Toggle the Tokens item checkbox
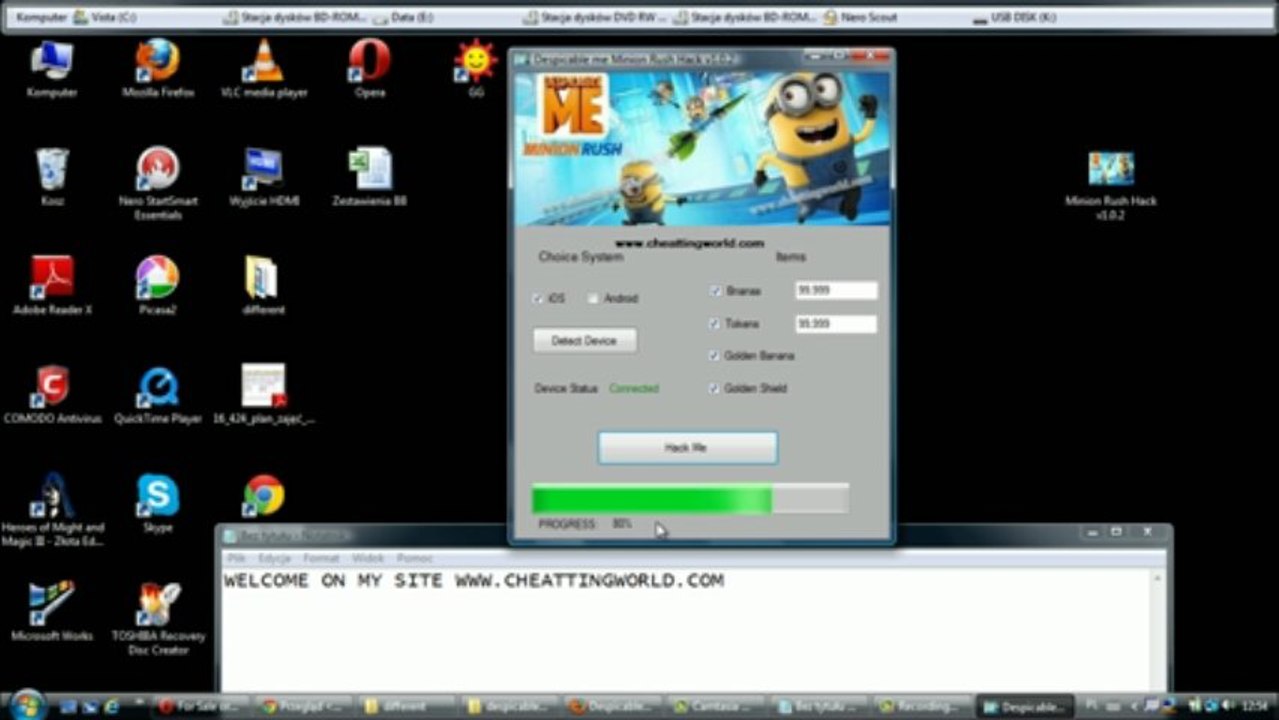 [715, 324]
